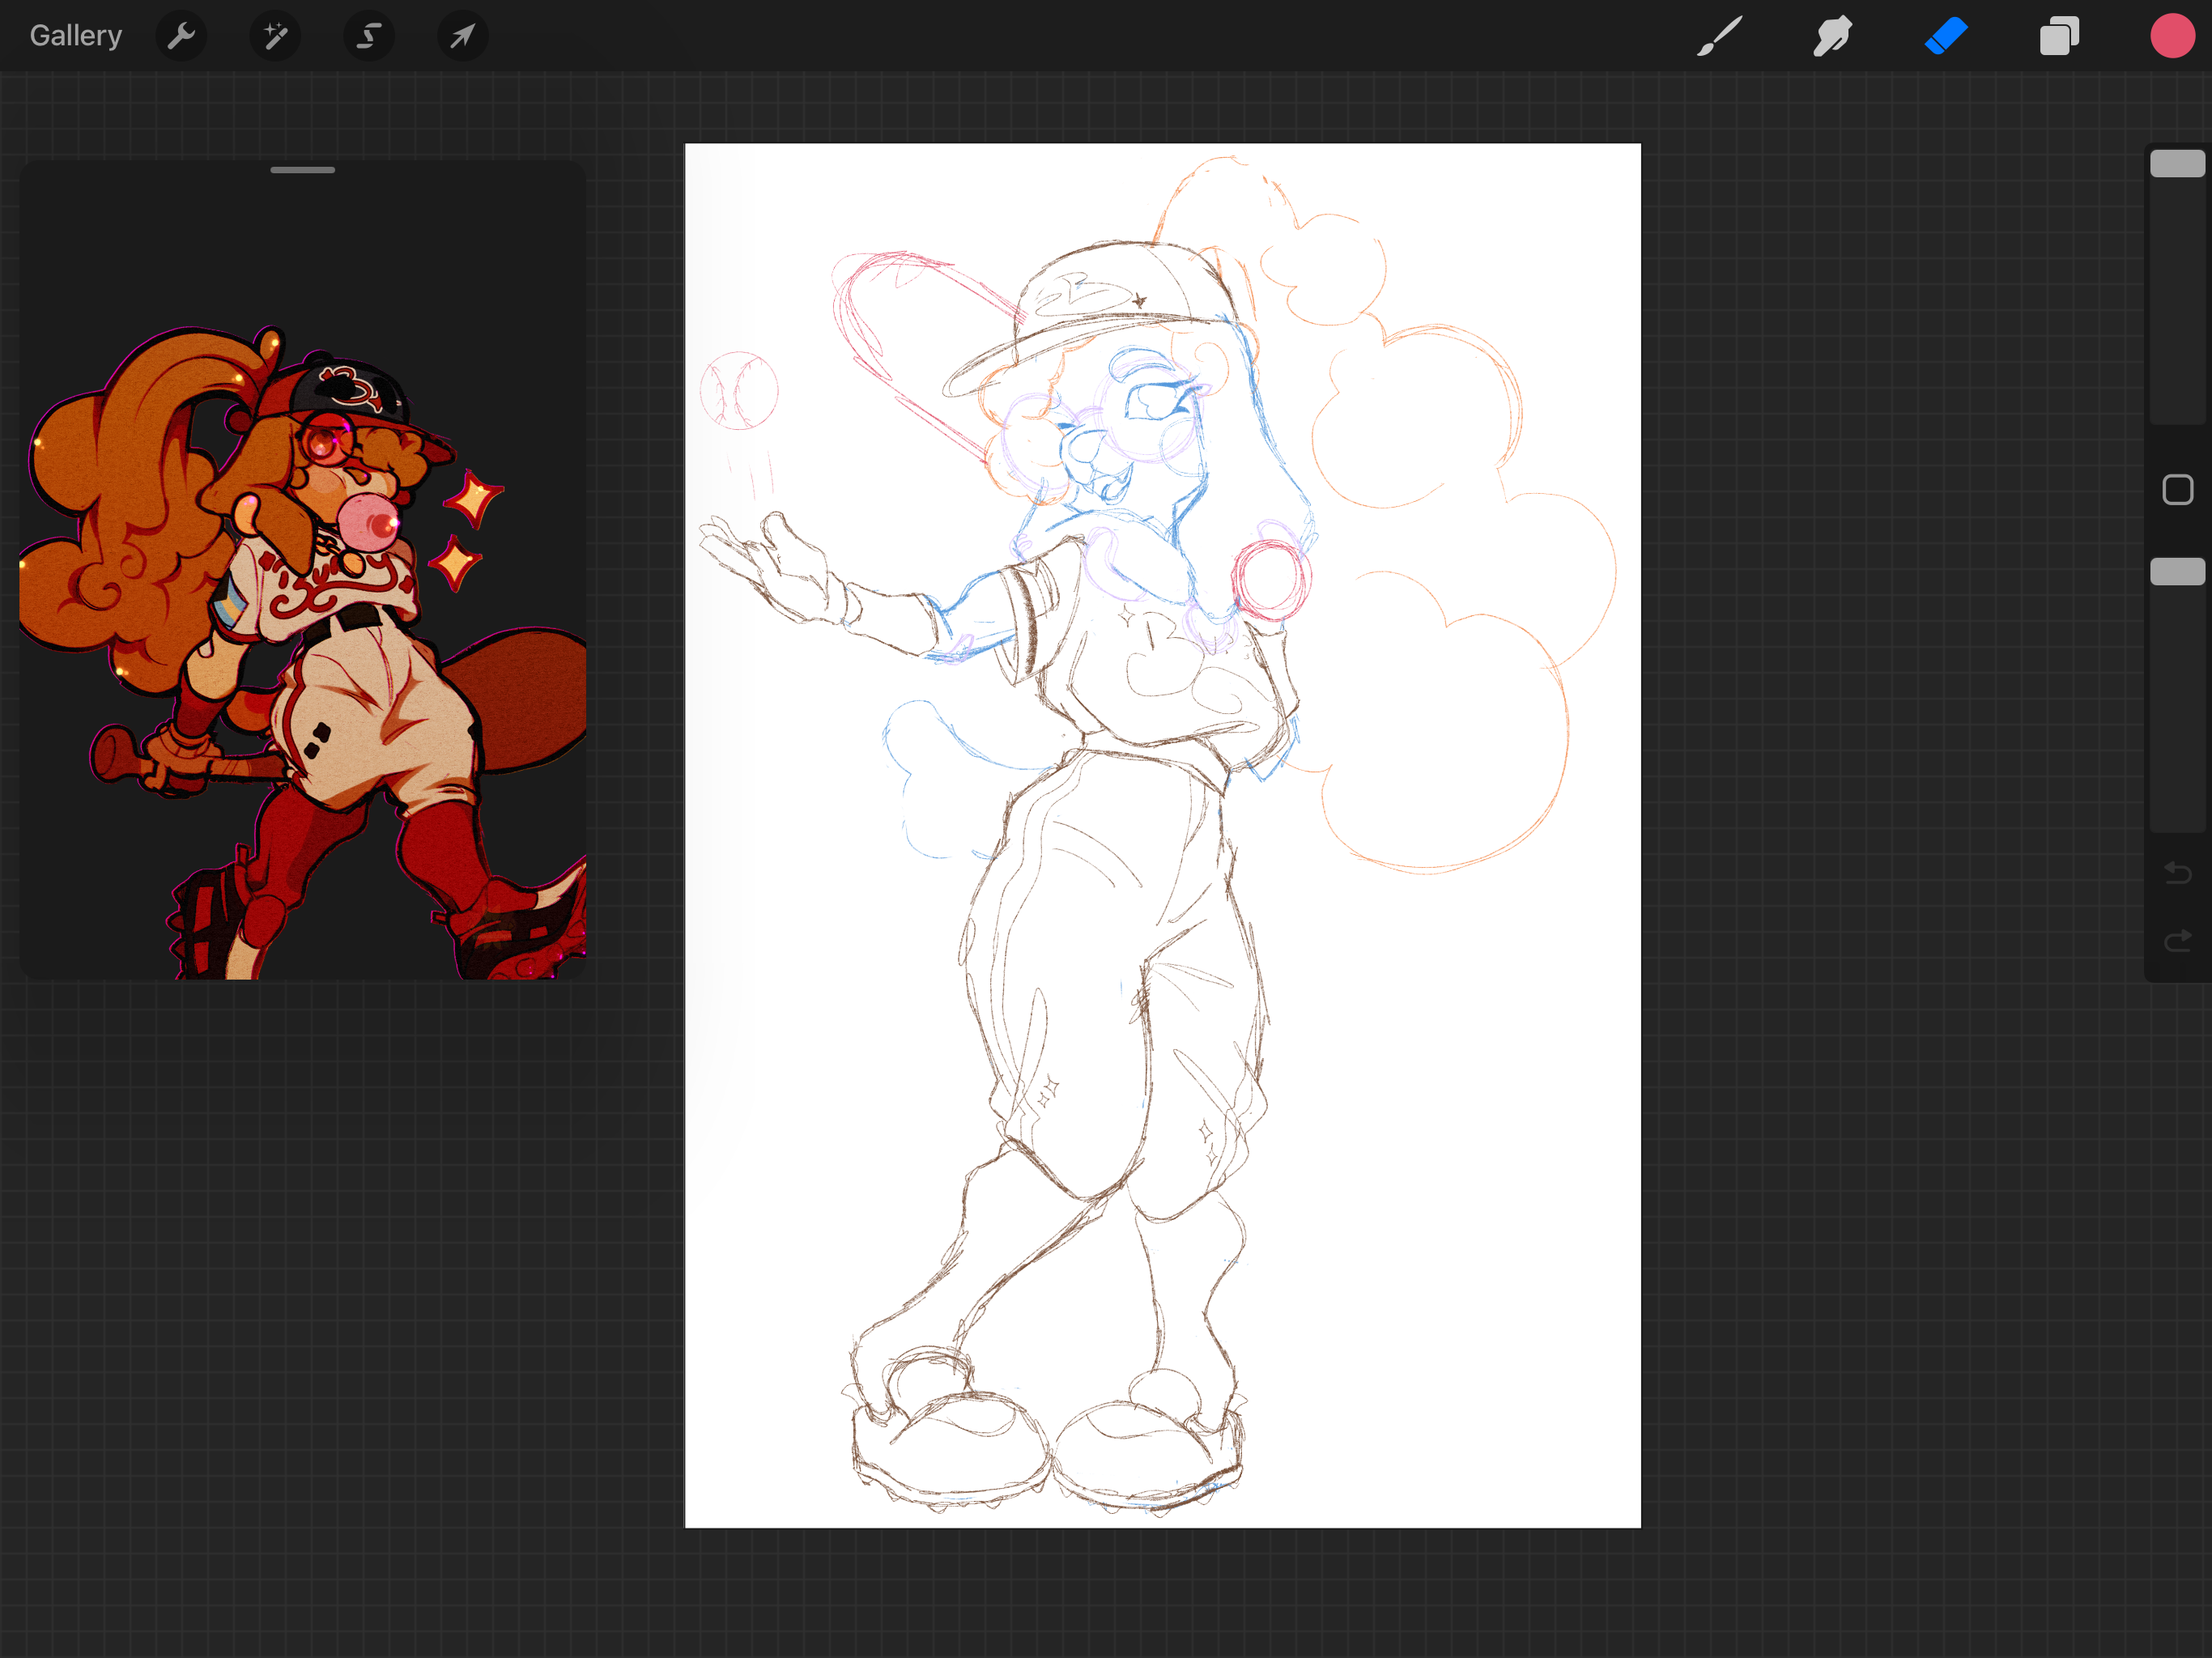Adjust the brush size slider handle
Screen dimensions: 2212x1658
pos(2177,163)
